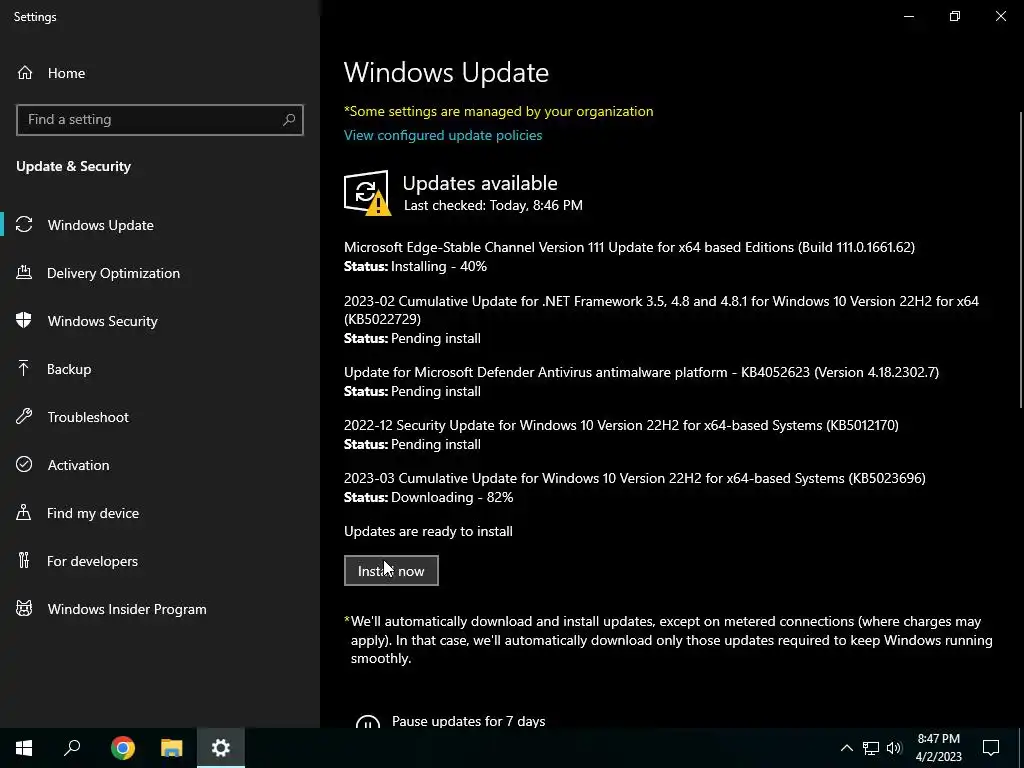The image size is (1024, 768).
Task: Focus the Find a setting search box
Action: coord(159,120)
